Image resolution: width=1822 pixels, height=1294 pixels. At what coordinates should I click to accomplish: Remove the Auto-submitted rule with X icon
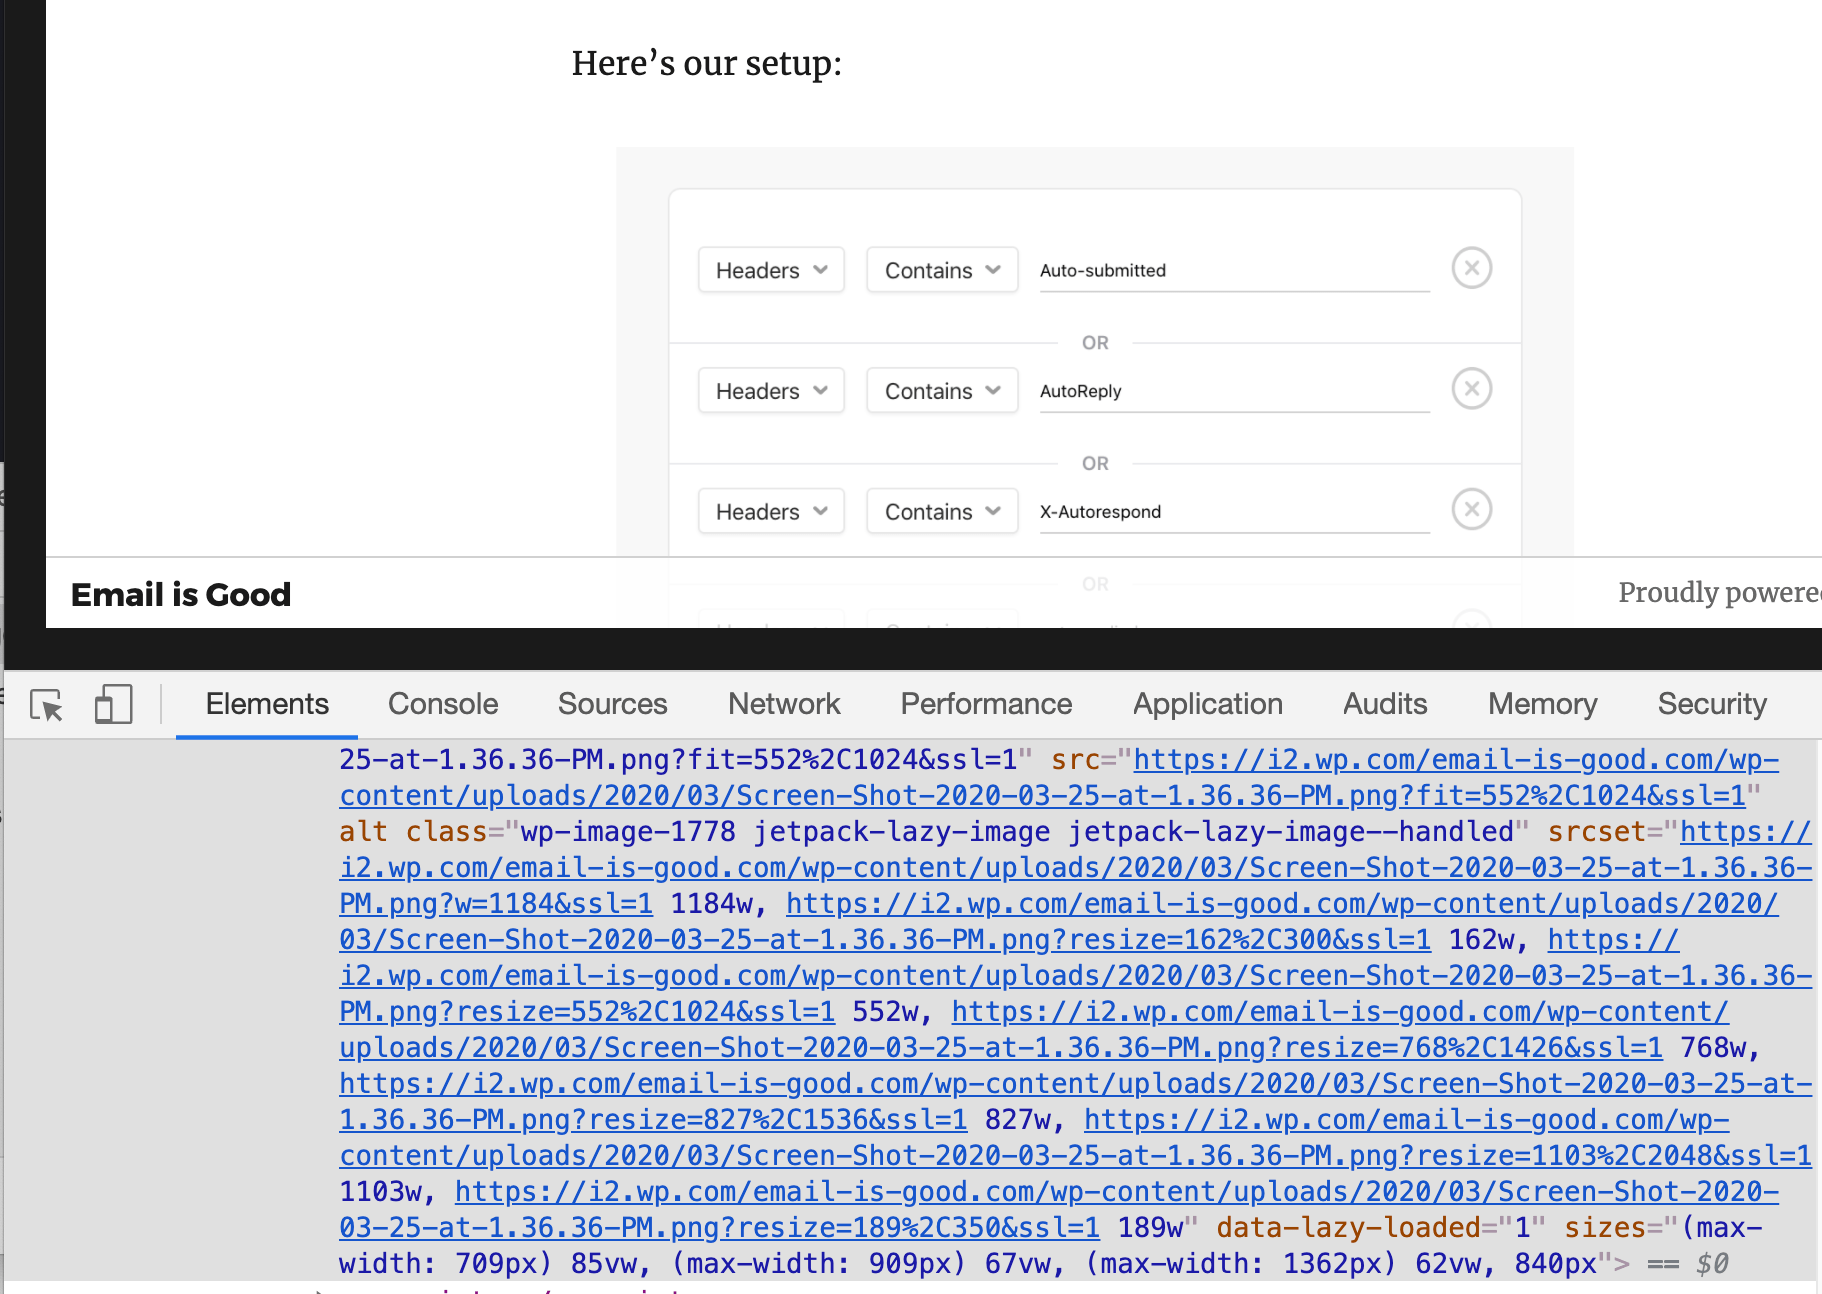click(x=1471, y=269)
